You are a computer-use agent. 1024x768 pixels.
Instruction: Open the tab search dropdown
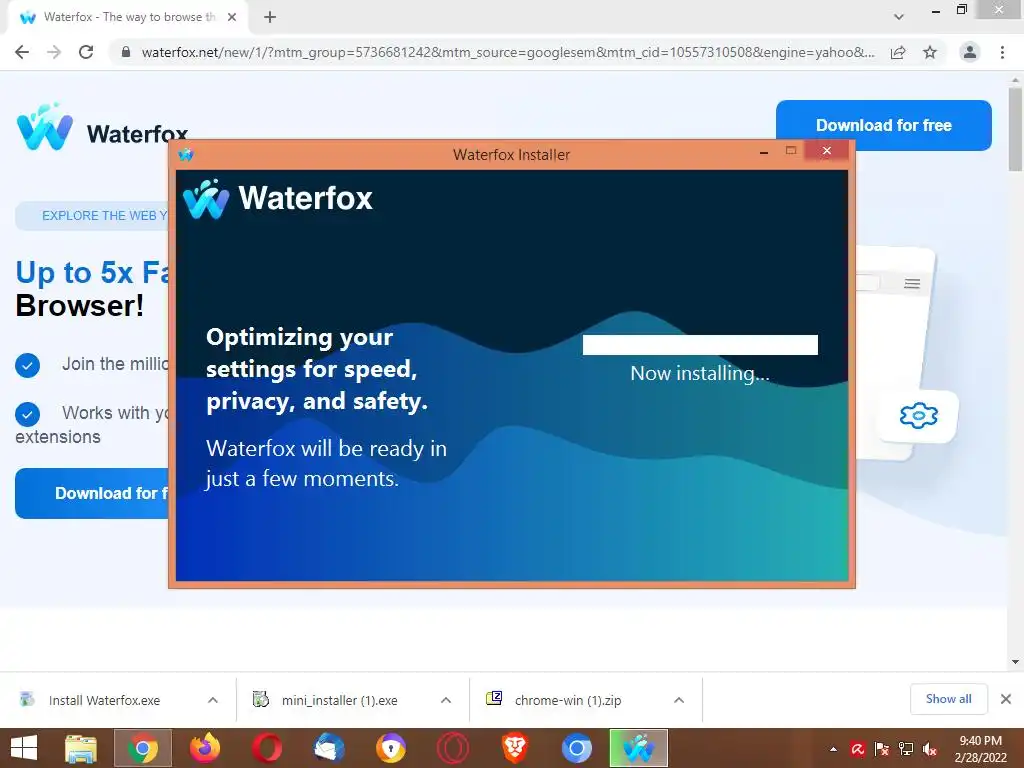coord(899,17)
